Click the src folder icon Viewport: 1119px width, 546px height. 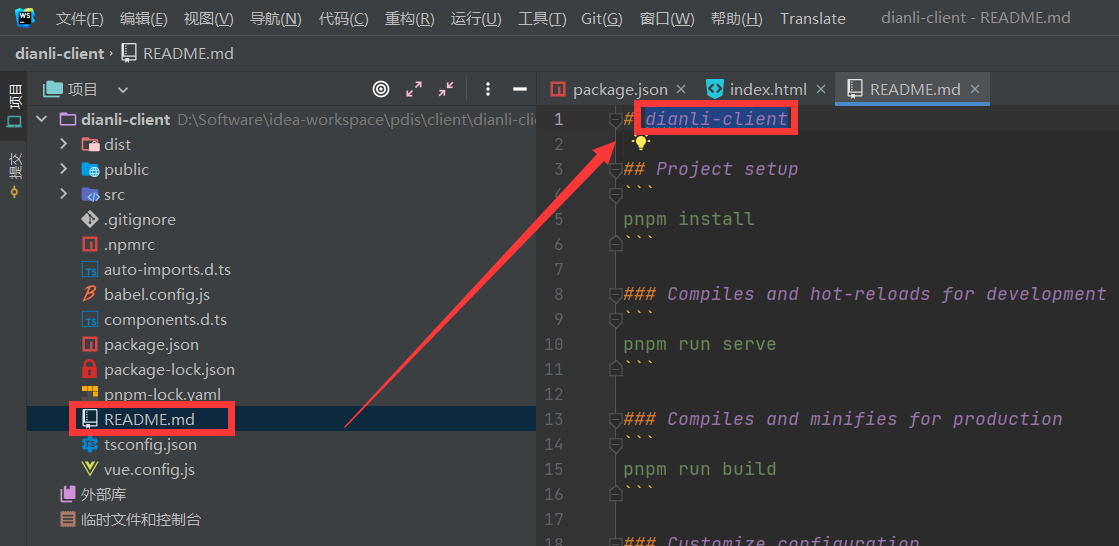91,194
